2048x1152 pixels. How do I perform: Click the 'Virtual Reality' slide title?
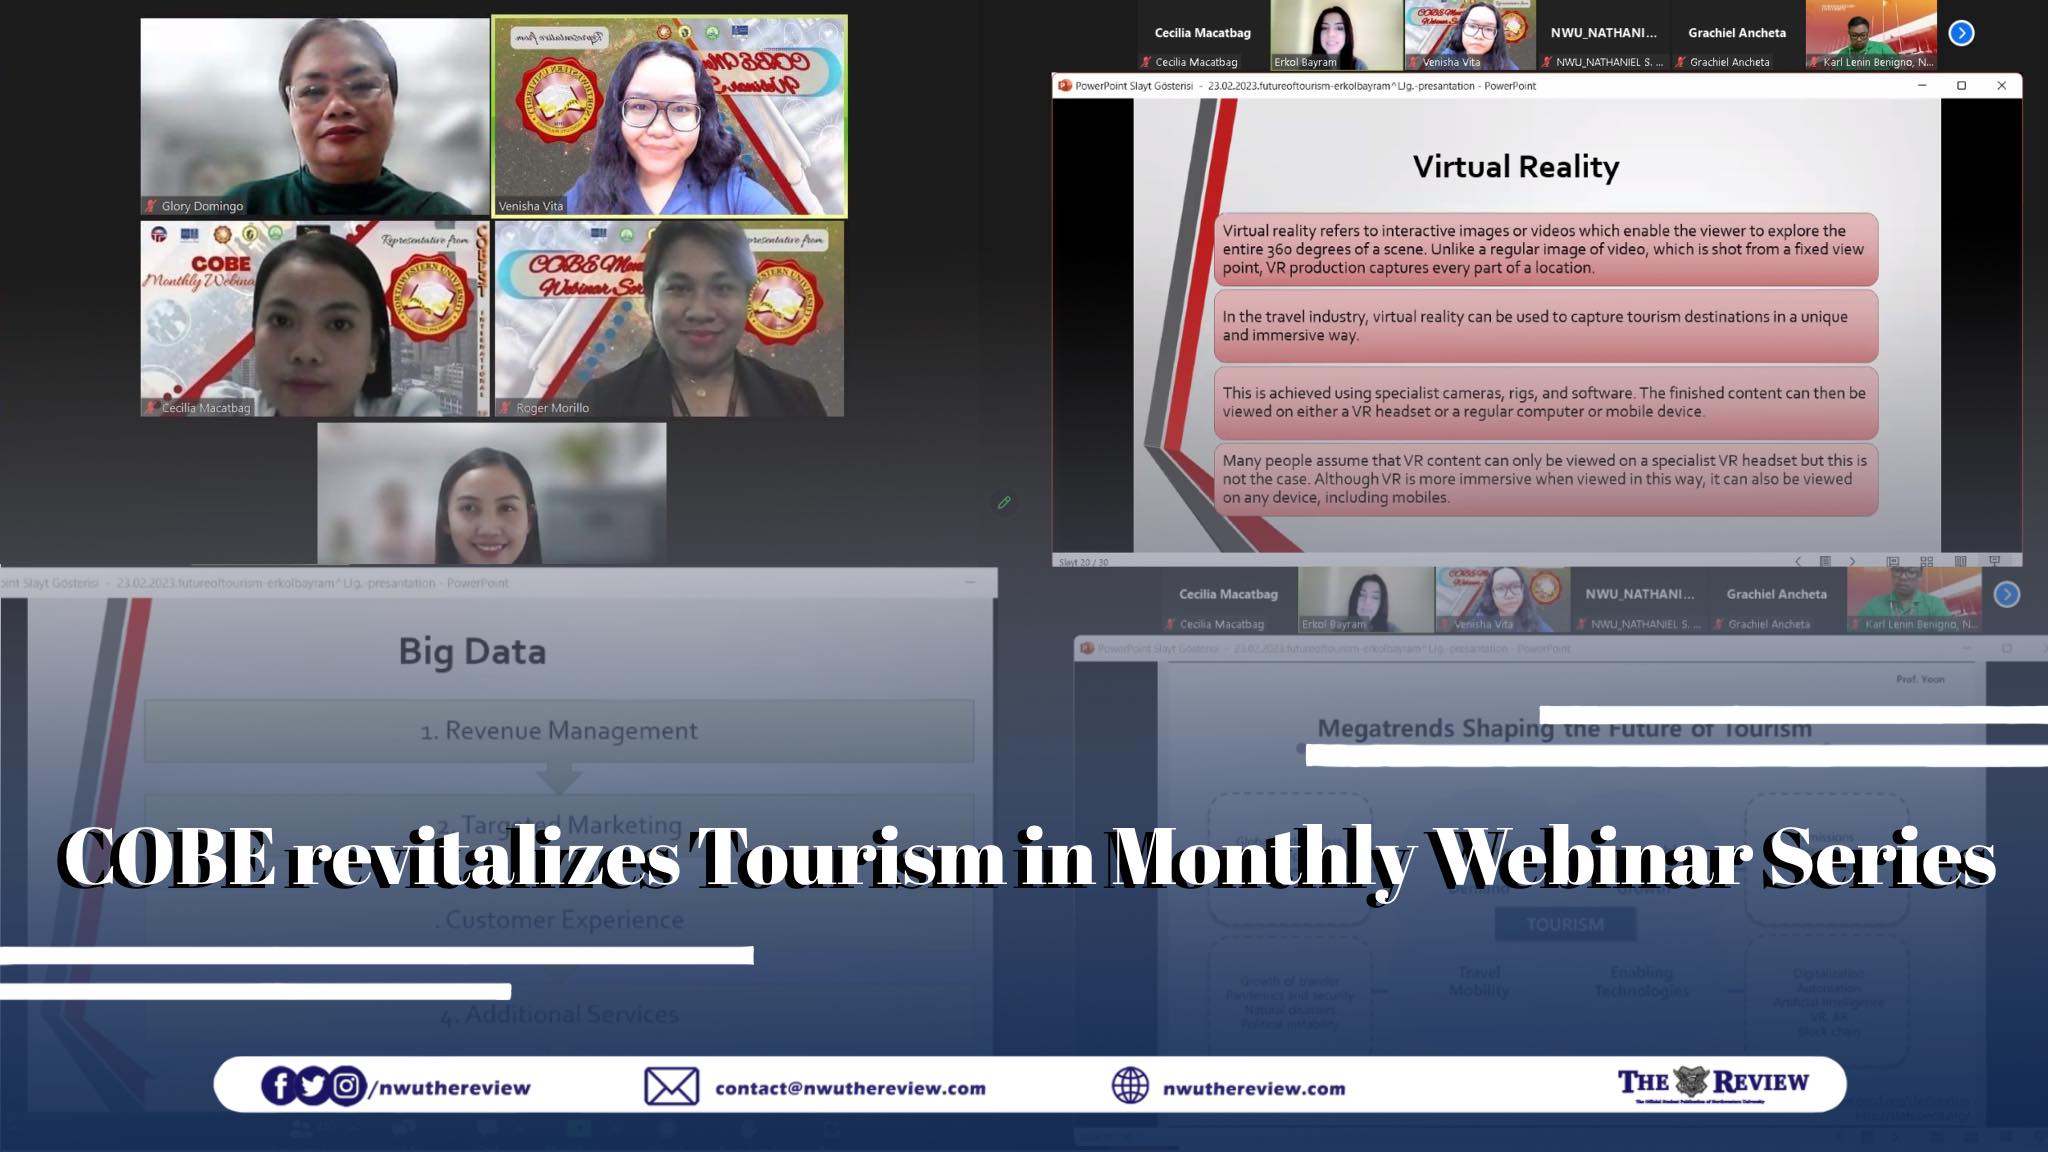click(x=1515, y=167)
